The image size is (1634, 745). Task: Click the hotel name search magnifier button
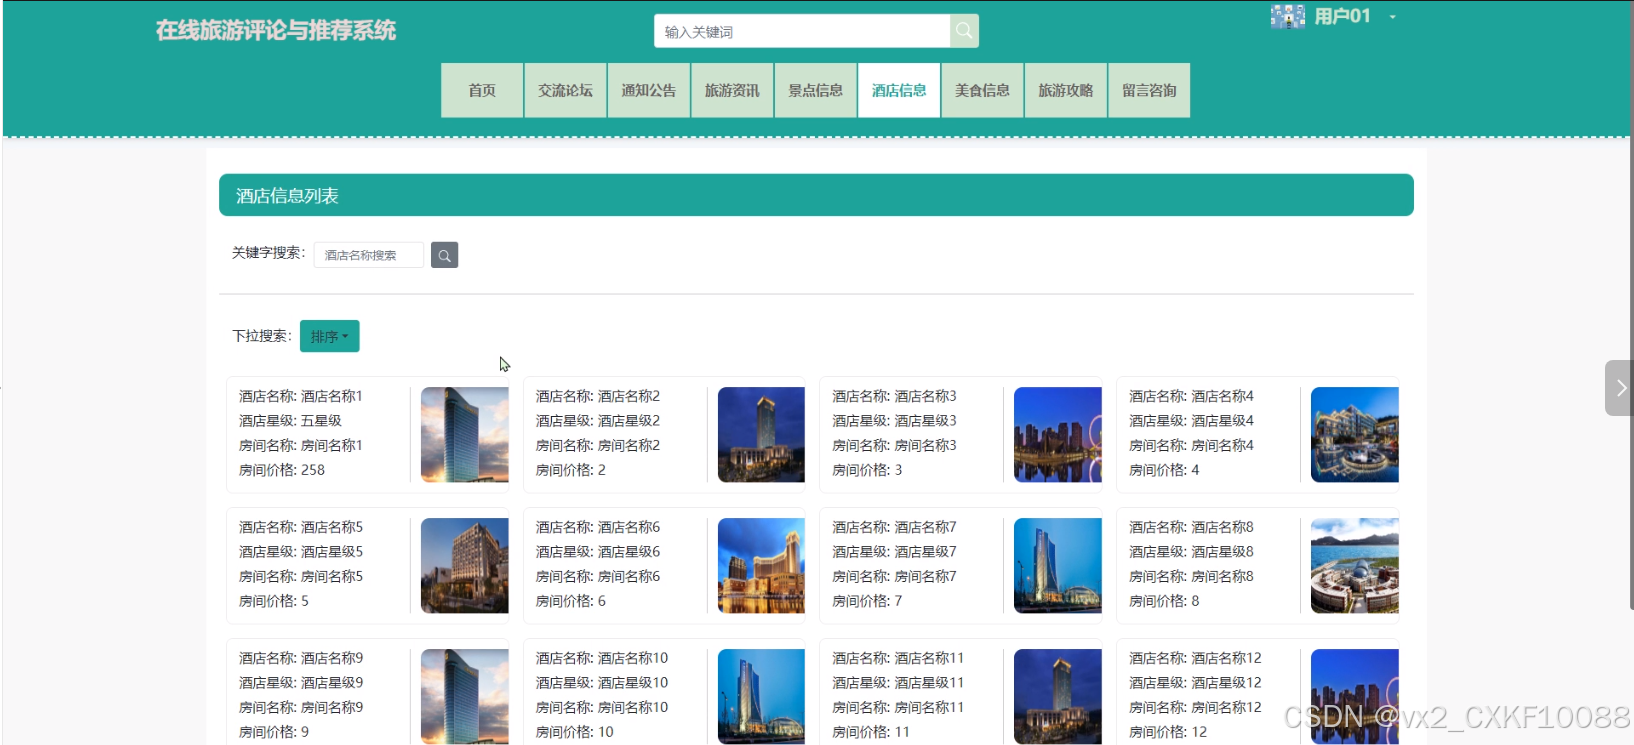click(444, 255)
